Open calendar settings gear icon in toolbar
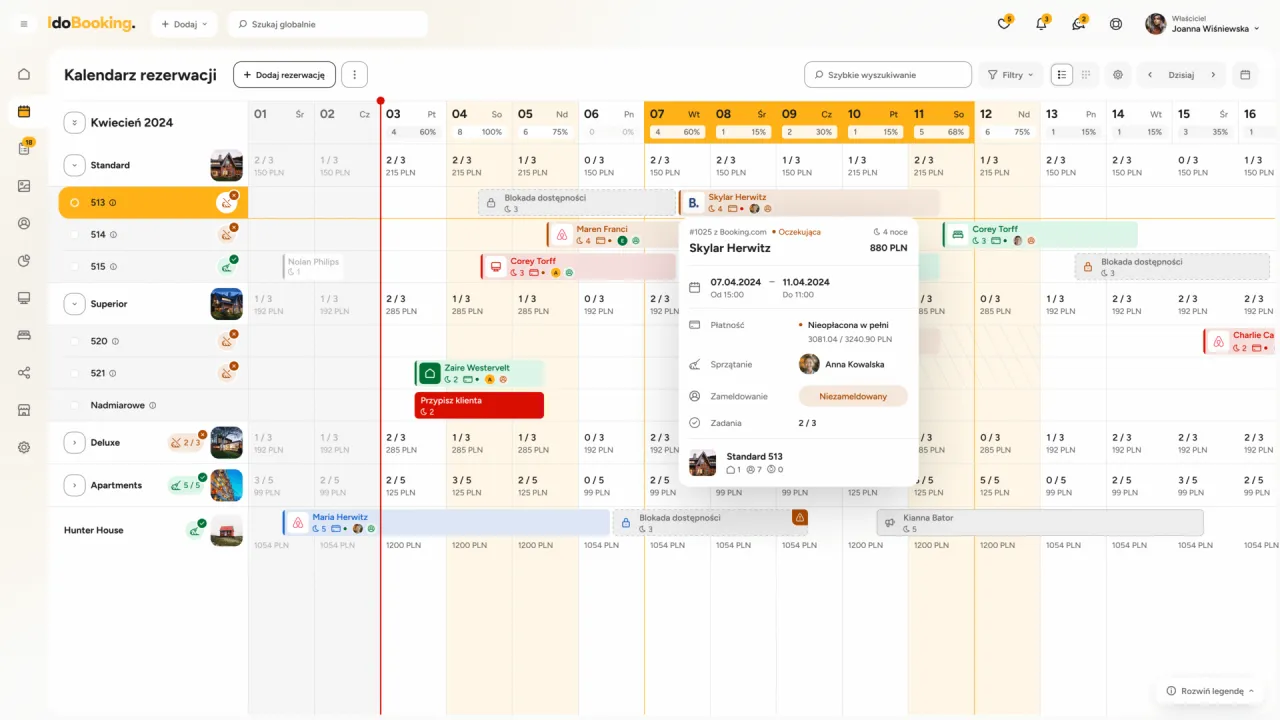The height and width of the screenshot is (720, 1280). coord(1118,74)
